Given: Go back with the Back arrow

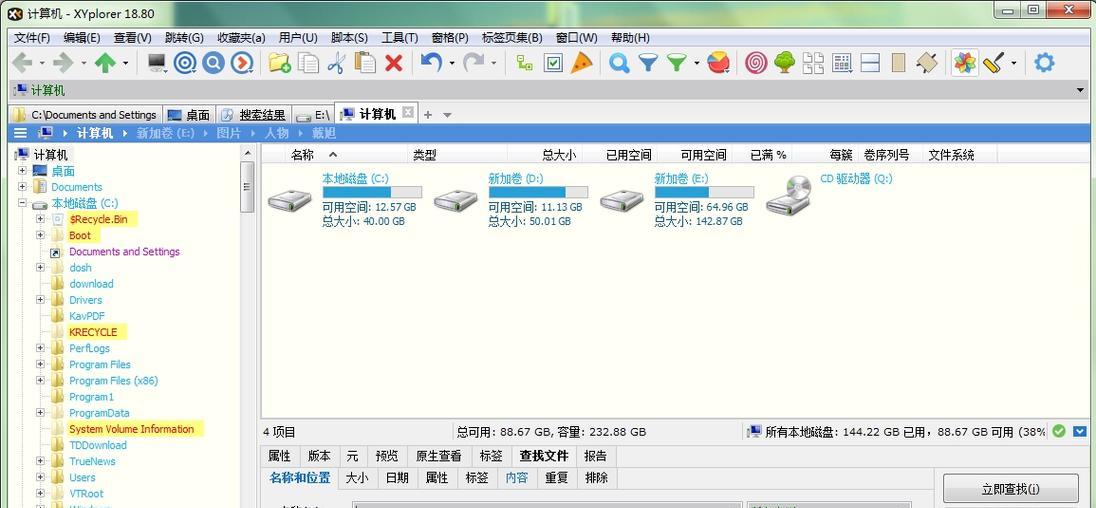Looking at the screenshot, I should tap(22, 63).
